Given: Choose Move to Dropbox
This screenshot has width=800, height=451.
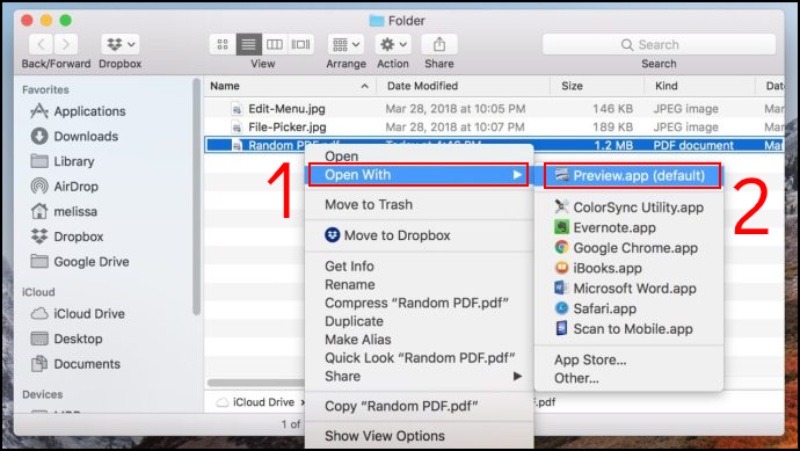Looking at the screenshot, I should point(419,235).
